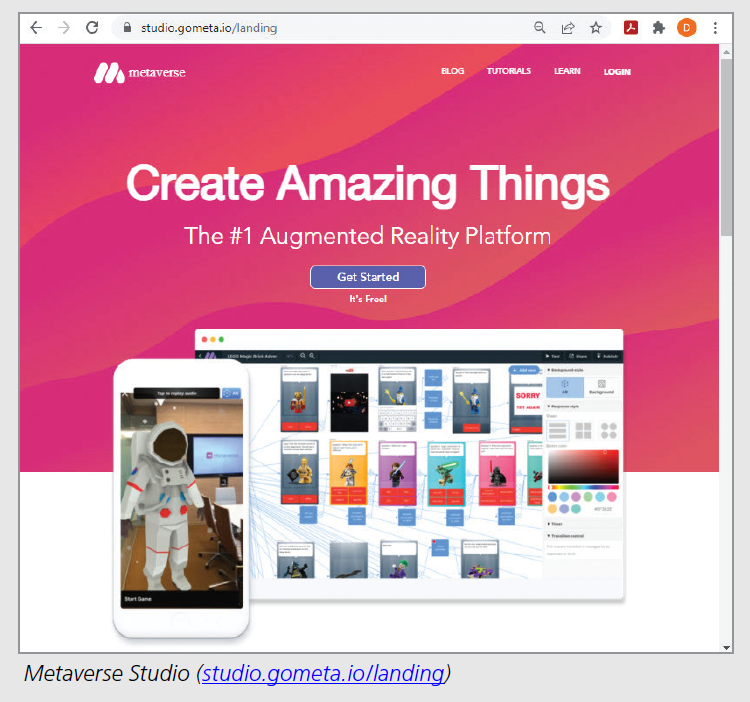
Task: Open the LOGIN nav item
Action: [617, 72]
